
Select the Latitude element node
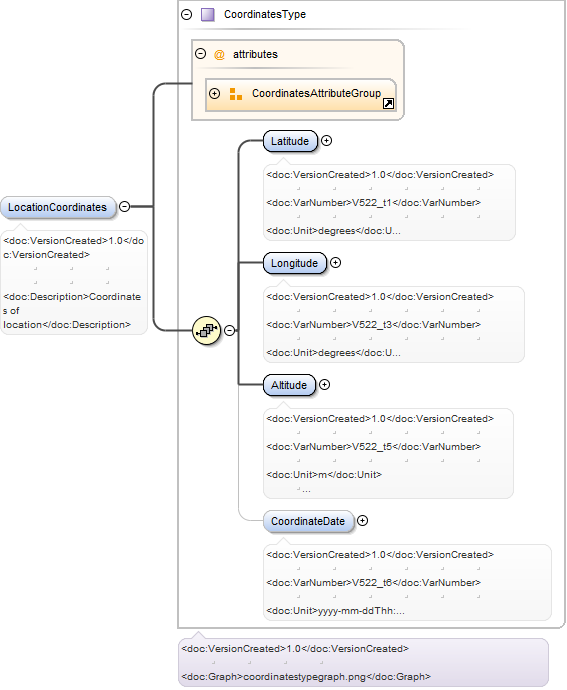point(290,141)
